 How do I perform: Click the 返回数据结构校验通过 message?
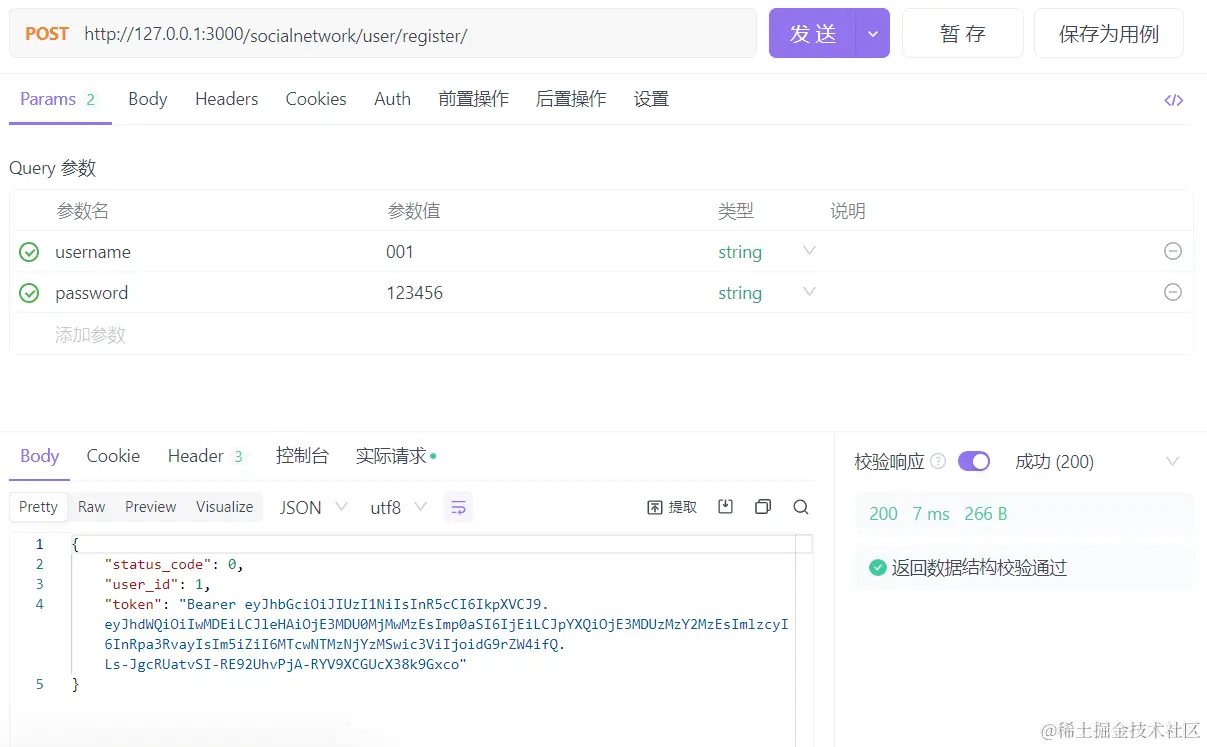coord(980,568)
